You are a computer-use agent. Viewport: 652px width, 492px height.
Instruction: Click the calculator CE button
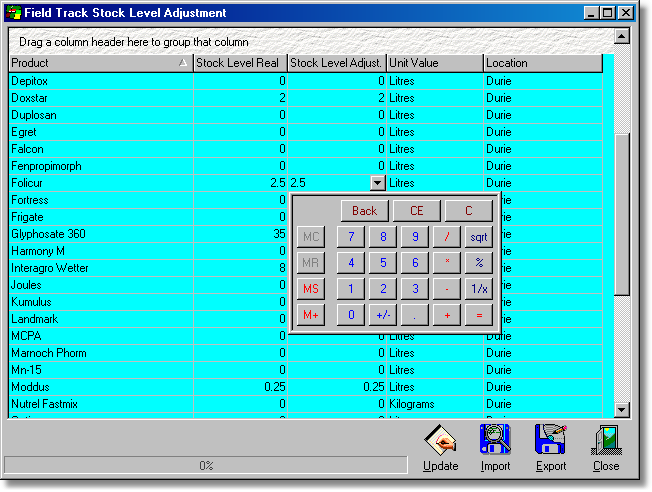click(x=417, y=211)
